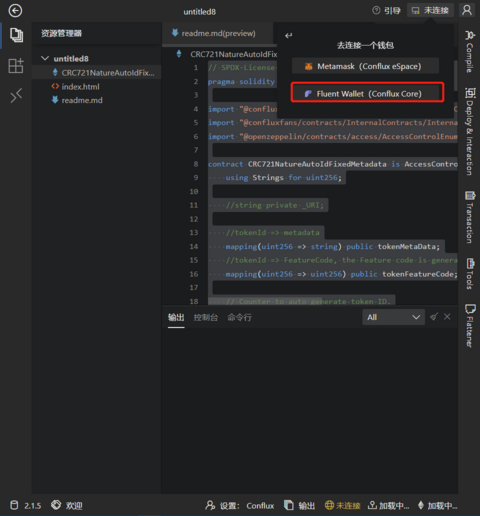Collapse the untitled8 folder
This screenshot has width=480, height=516.
click(45, 58)
